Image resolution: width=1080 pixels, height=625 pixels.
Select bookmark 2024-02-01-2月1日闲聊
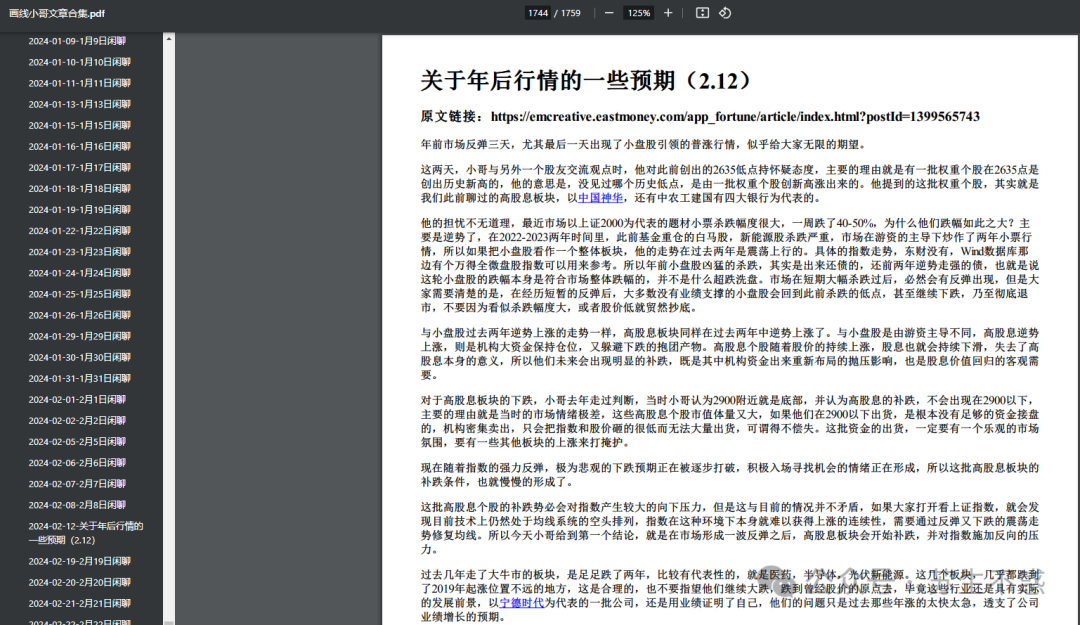77,400
